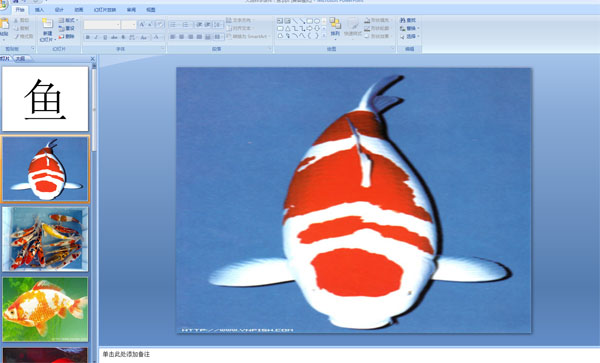Viewport: 600px width, 363px height.
Task: Click the 查找 find button
Action: (408, 20)
